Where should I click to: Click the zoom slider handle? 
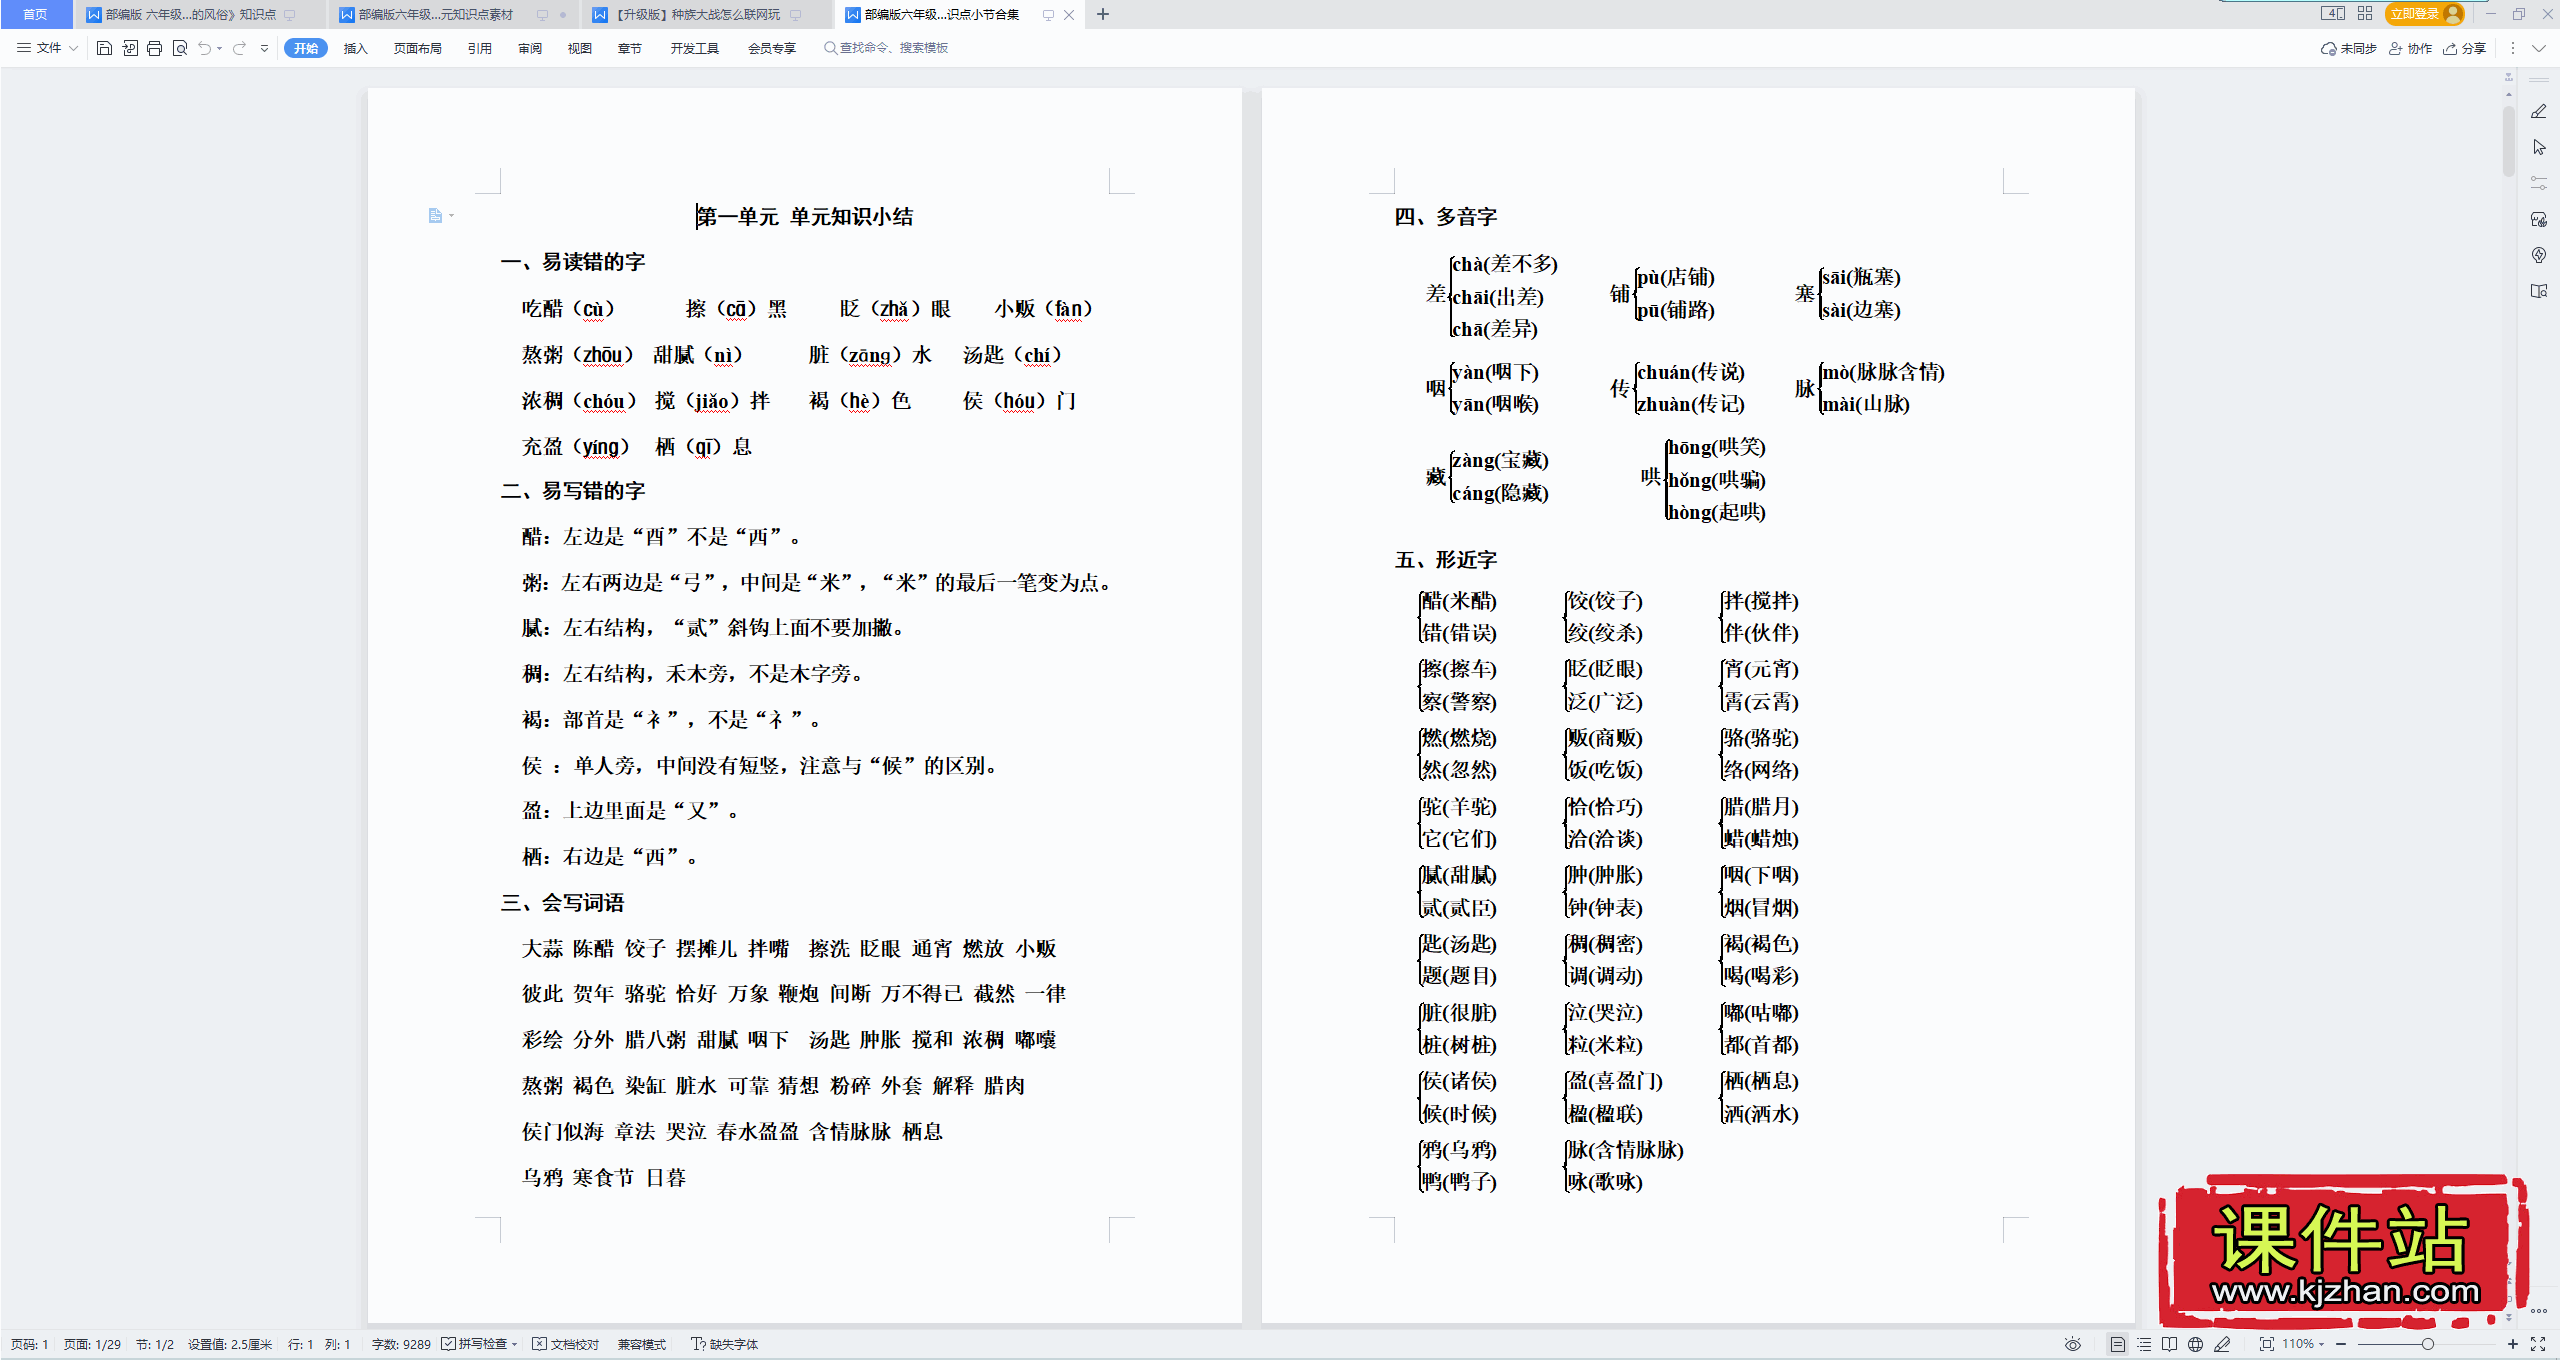(2427, 1344)
